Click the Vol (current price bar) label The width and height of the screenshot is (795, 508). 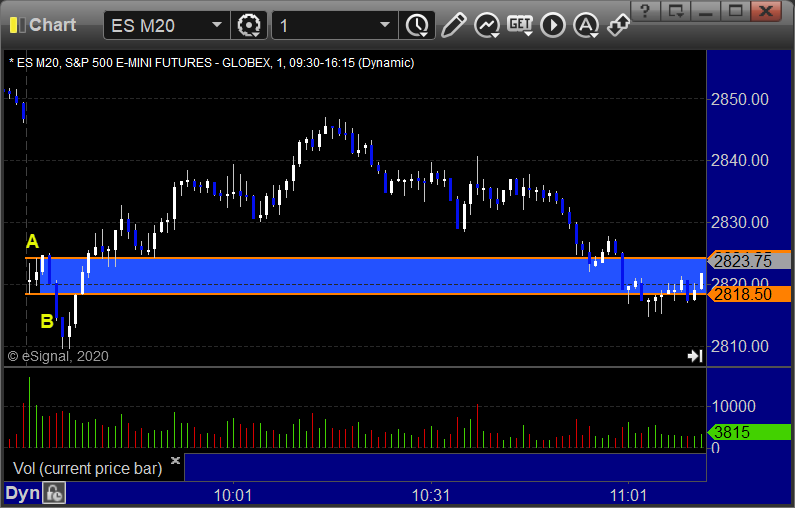click(87, 468)
